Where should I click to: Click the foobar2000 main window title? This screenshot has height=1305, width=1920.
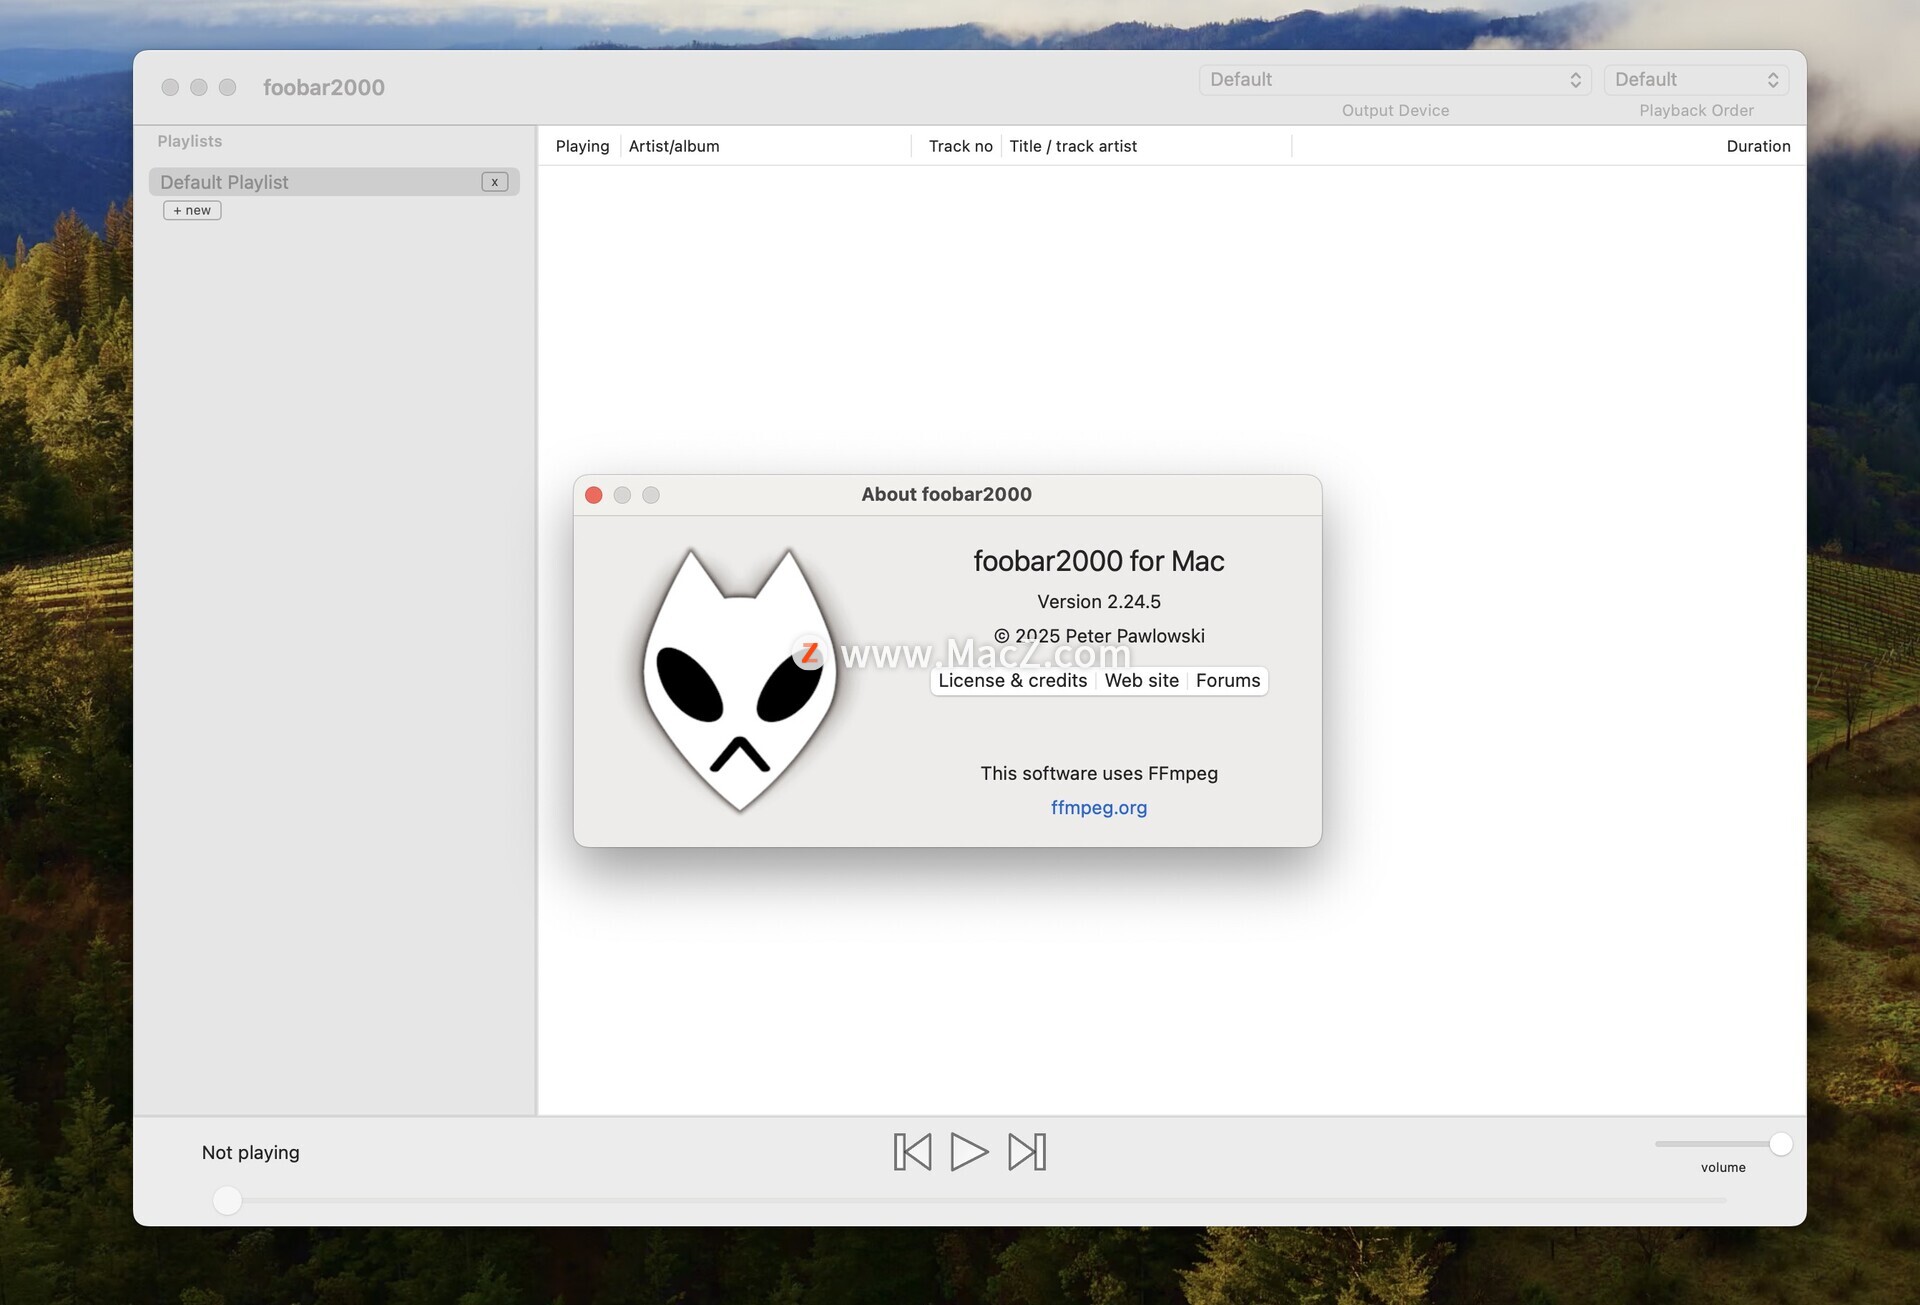pyautogui.click(x=323, y=87)
